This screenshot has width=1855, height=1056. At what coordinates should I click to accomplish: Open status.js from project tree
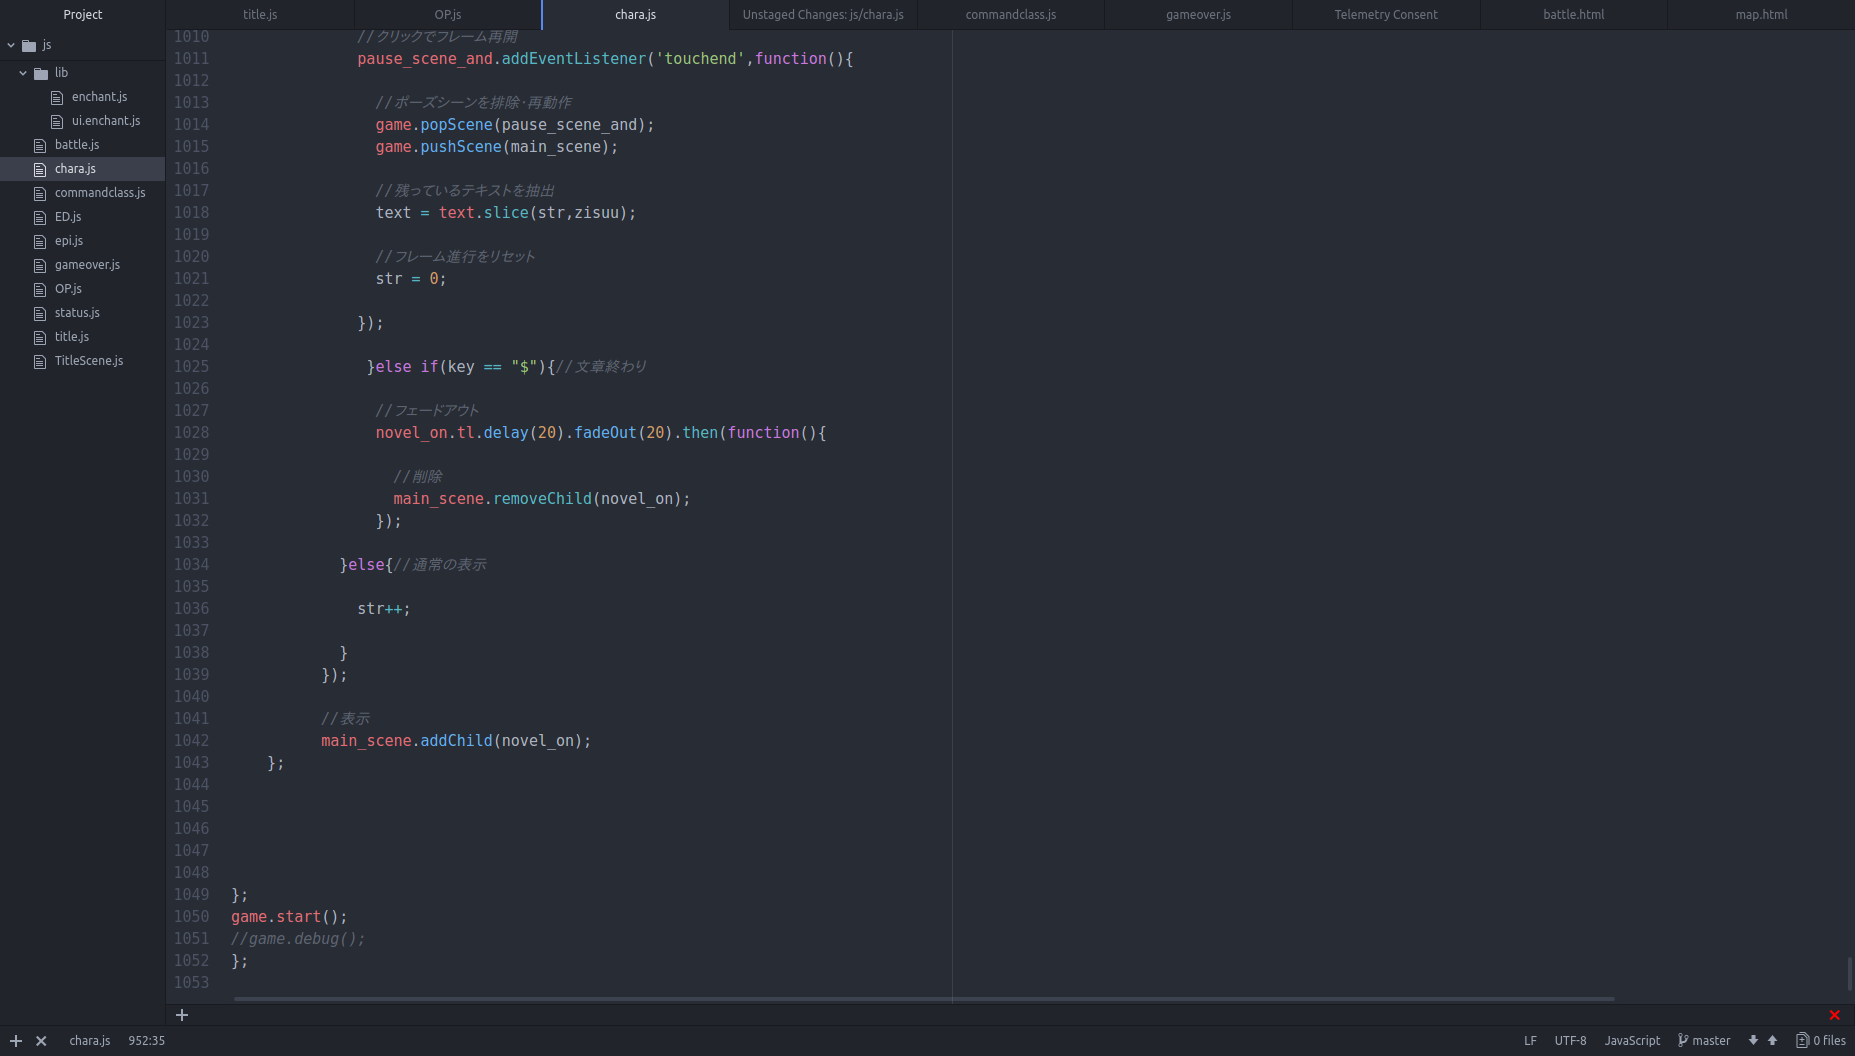pos(77,313)
